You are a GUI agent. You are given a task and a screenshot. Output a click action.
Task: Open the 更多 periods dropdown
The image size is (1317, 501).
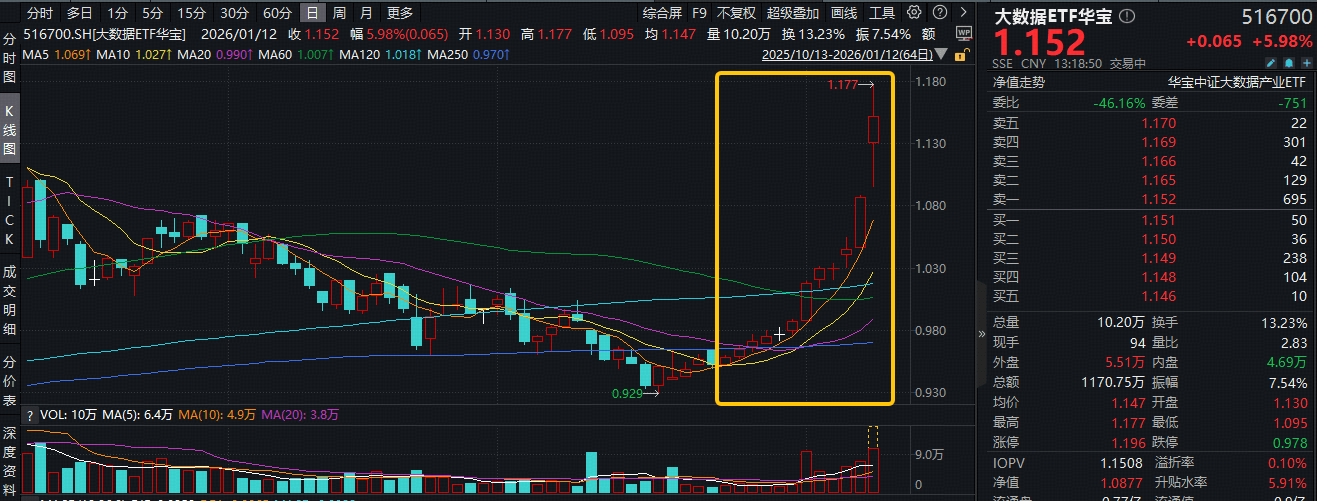point(399,13)
